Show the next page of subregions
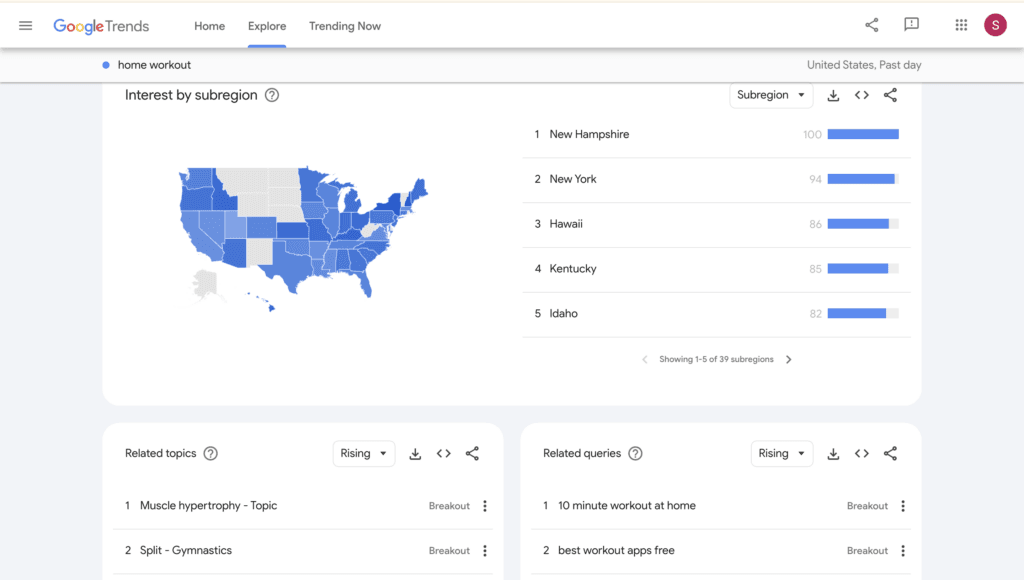This screenshot has height=580, width=1024. [x=789, y=359]
